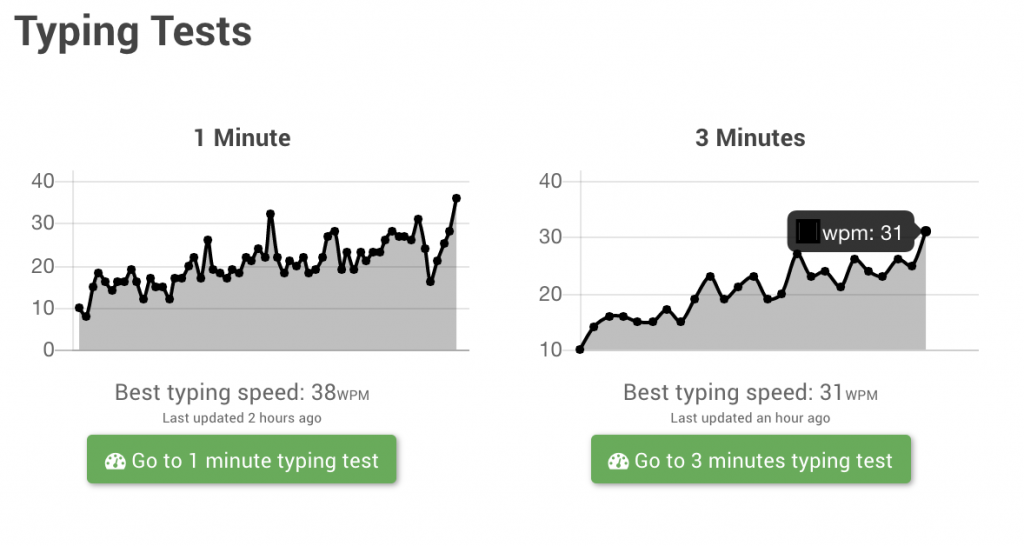Click the "Typing Tests" heading
The width and height of the screenshot is (1024, 546).
tap(133, 32)
